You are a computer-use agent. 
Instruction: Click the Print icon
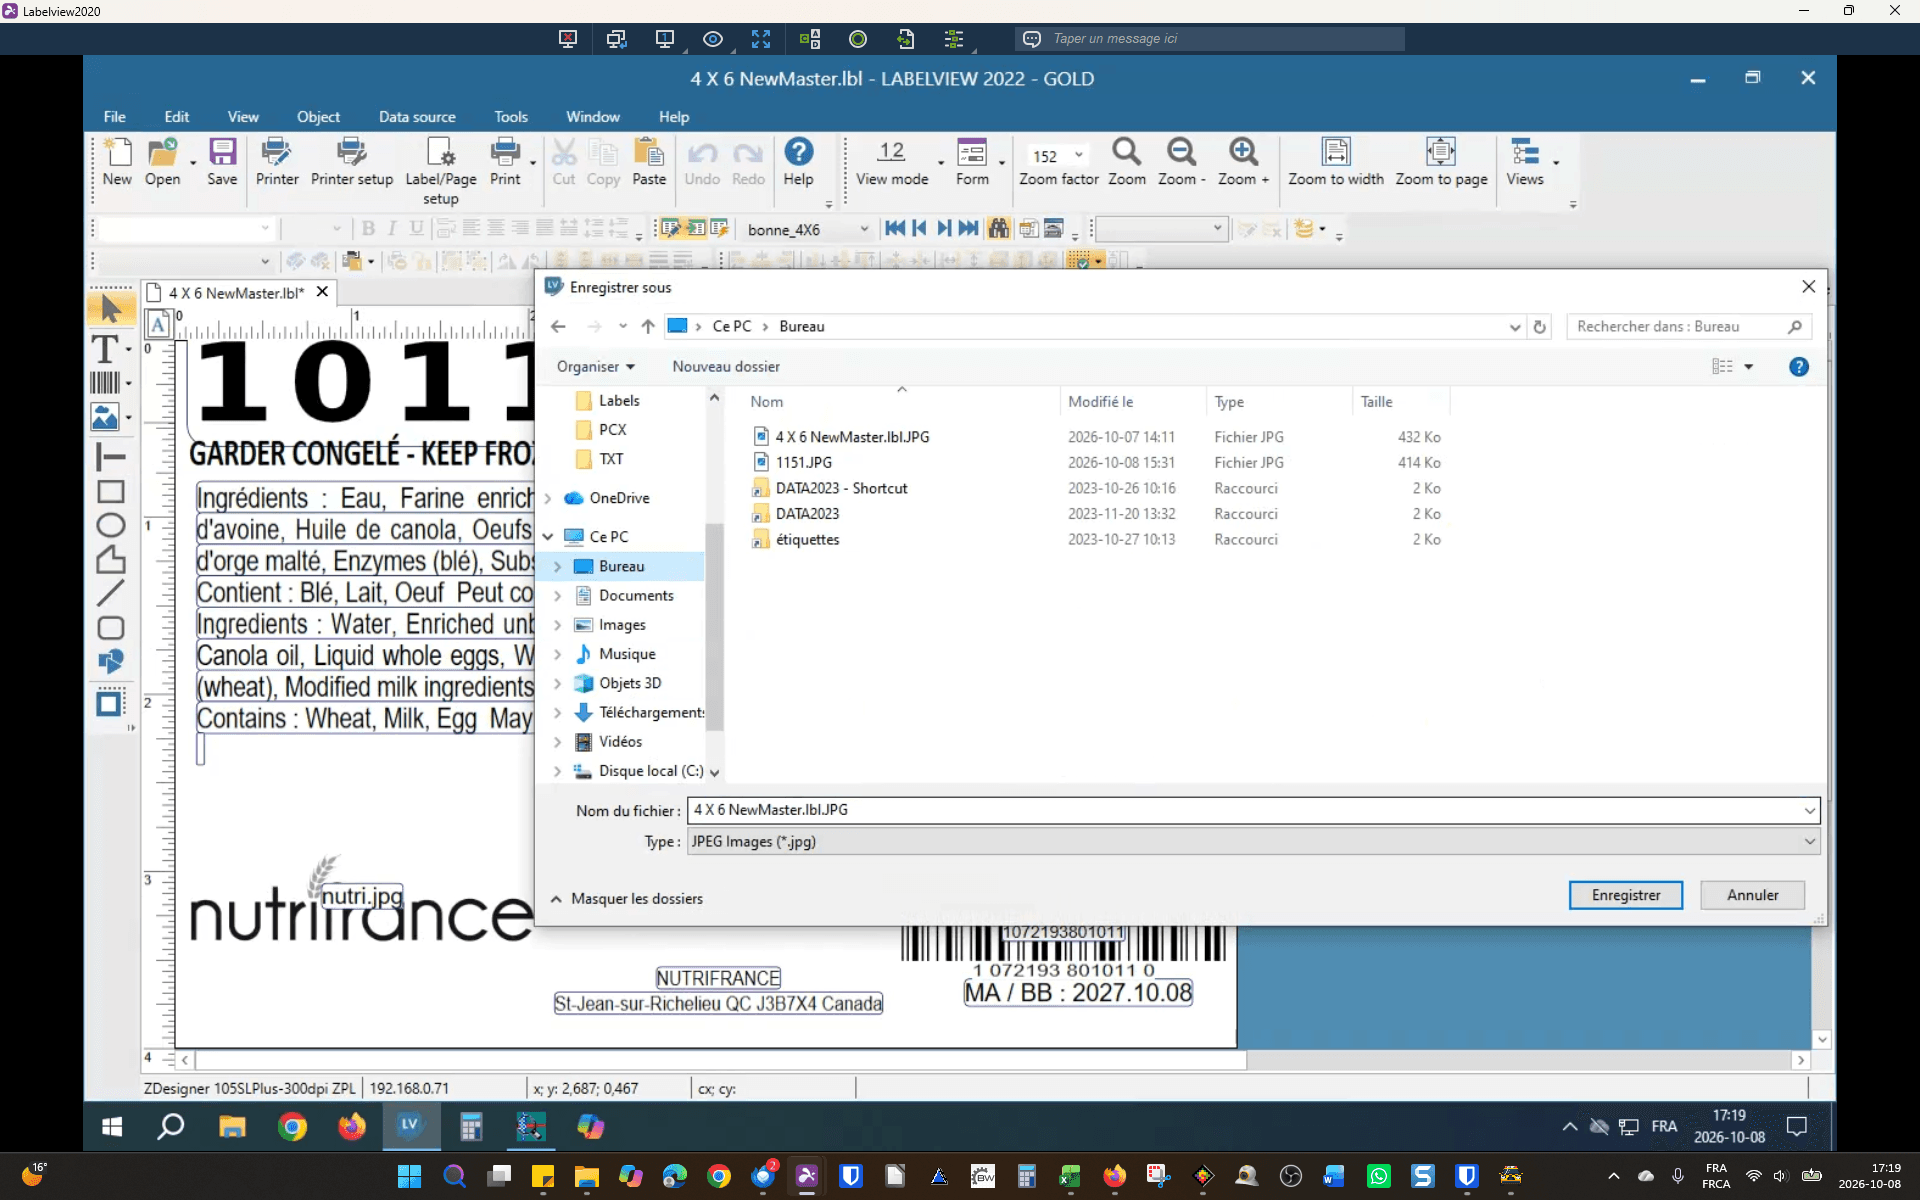tap(505, 162)
